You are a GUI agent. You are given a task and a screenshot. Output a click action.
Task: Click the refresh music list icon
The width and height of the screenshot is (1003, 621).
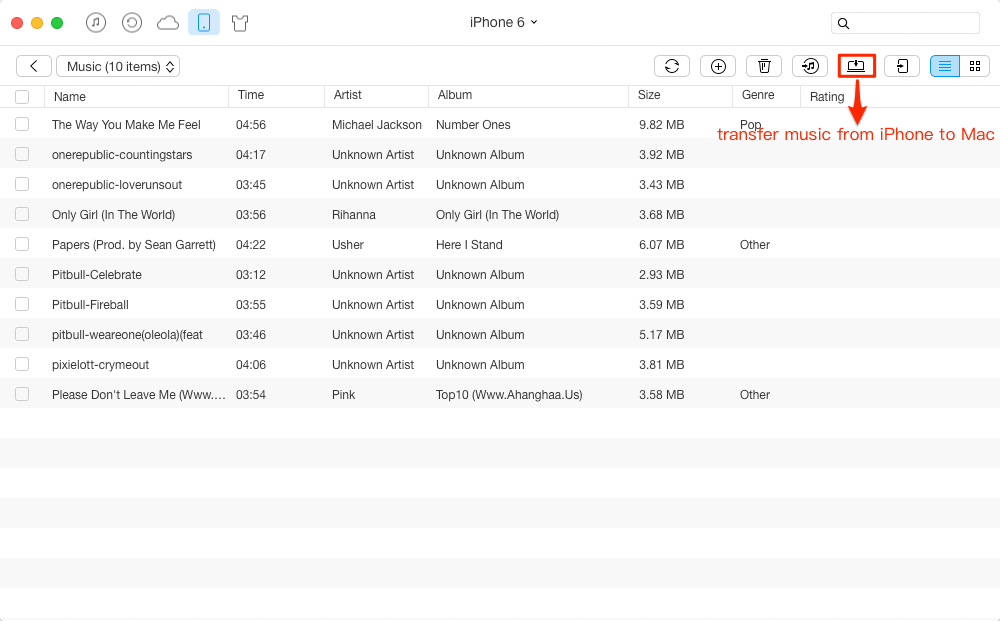(x=672, y=66)
